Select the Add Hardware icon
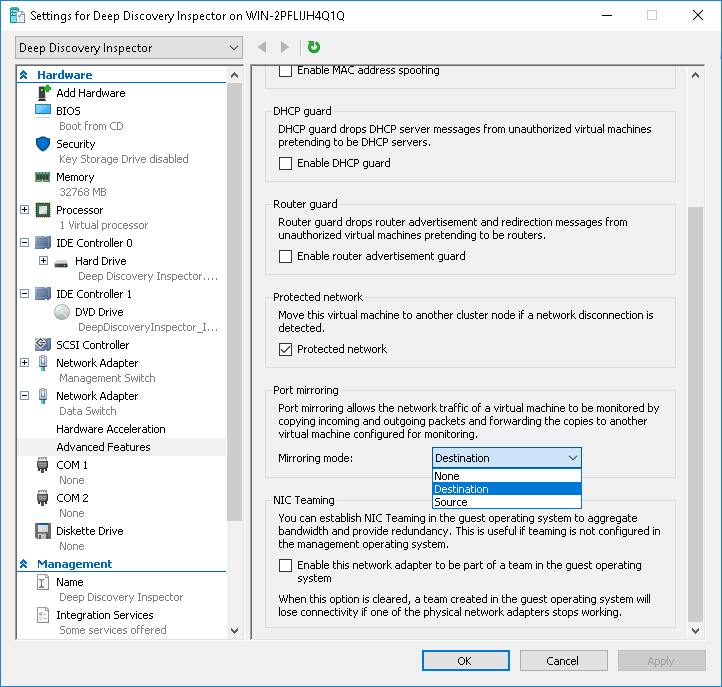Viewport: 722px width, 687px height. click(43, 93)
